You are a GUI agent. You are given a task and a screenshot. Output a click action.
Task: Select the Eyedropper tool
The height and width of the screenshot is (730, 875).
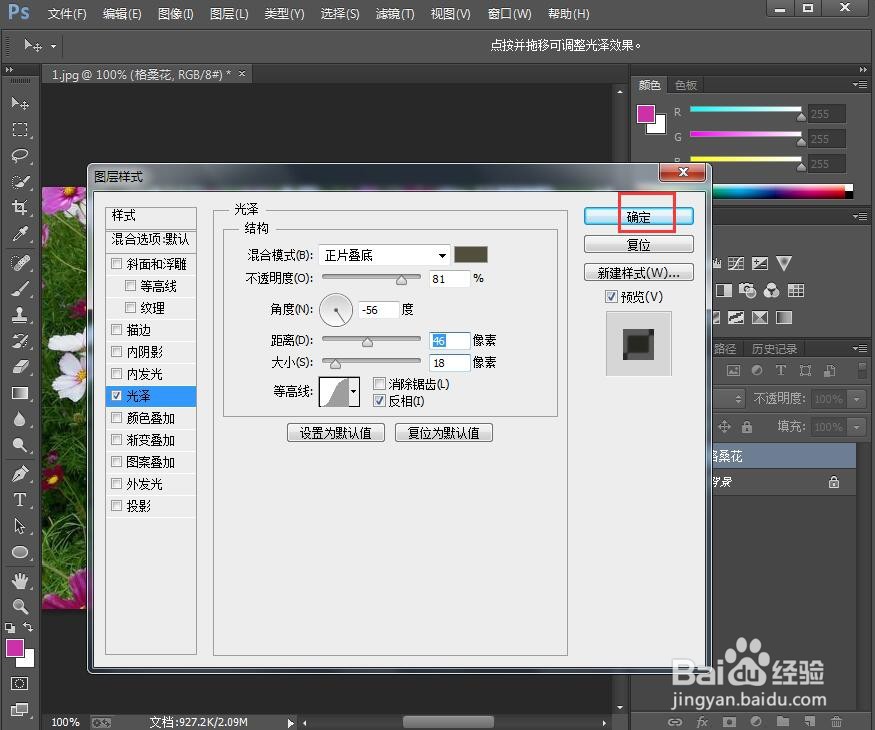click(20, 234)
